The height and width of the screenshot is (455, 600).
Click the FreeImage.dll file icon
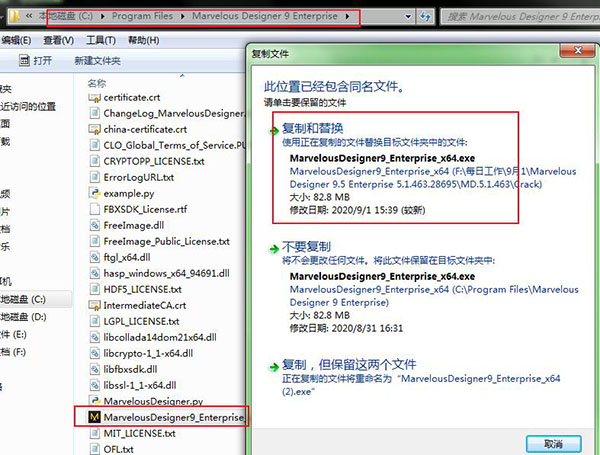click(94, 225)
